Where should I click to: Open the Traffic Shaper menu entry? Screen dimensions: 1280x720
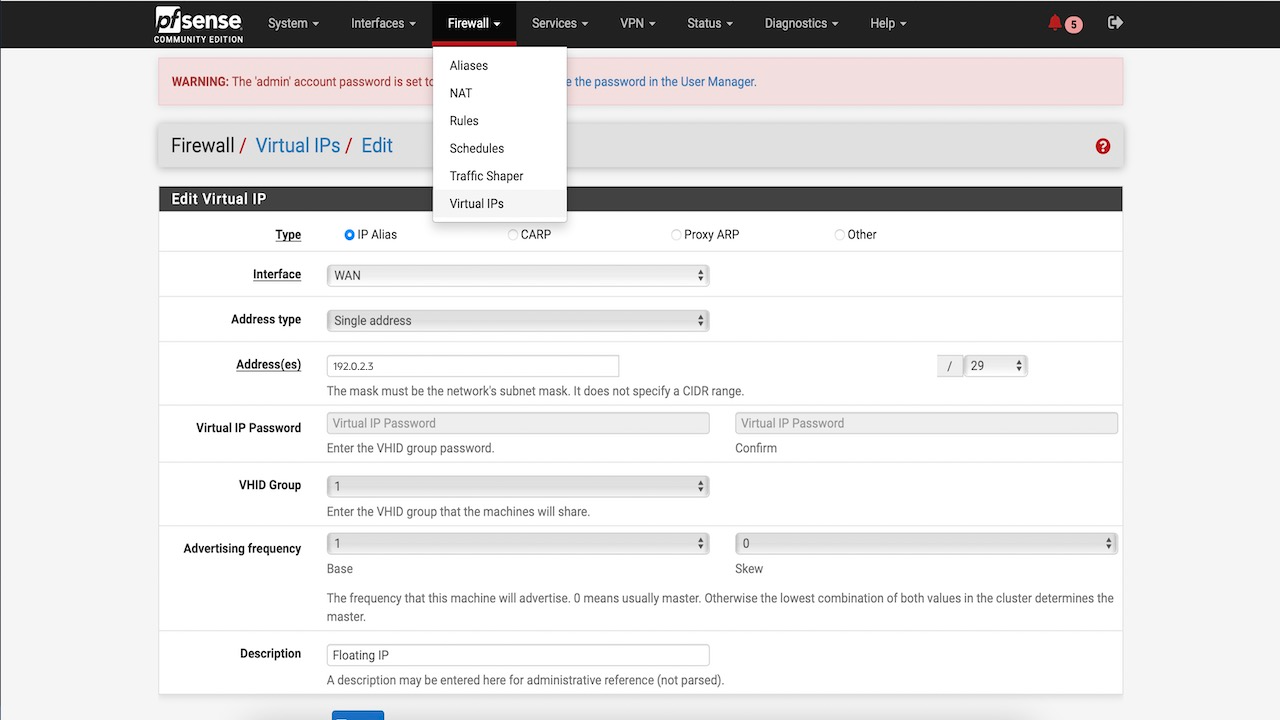tap(486, 176)
